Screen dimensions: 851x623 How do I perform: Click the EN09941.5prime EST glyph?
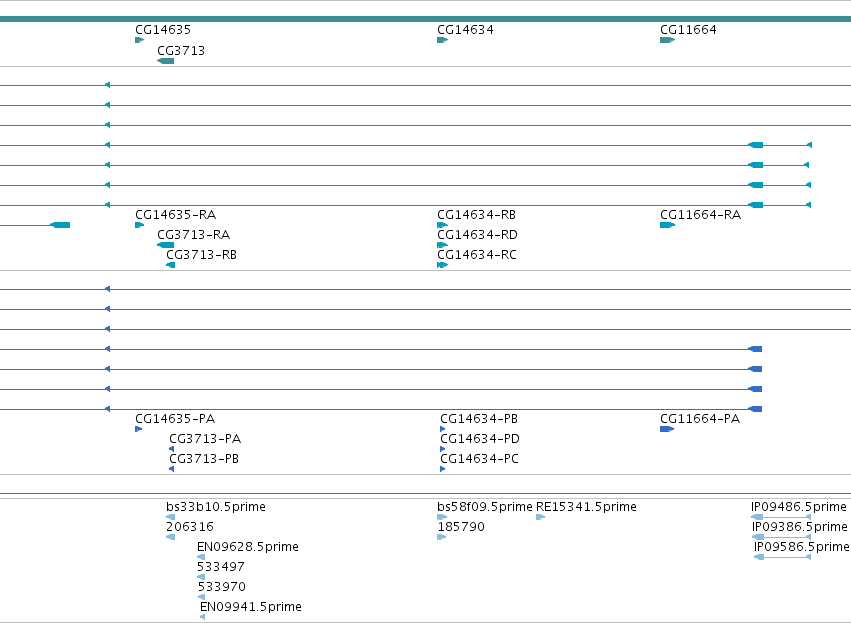tap(202, 617)
